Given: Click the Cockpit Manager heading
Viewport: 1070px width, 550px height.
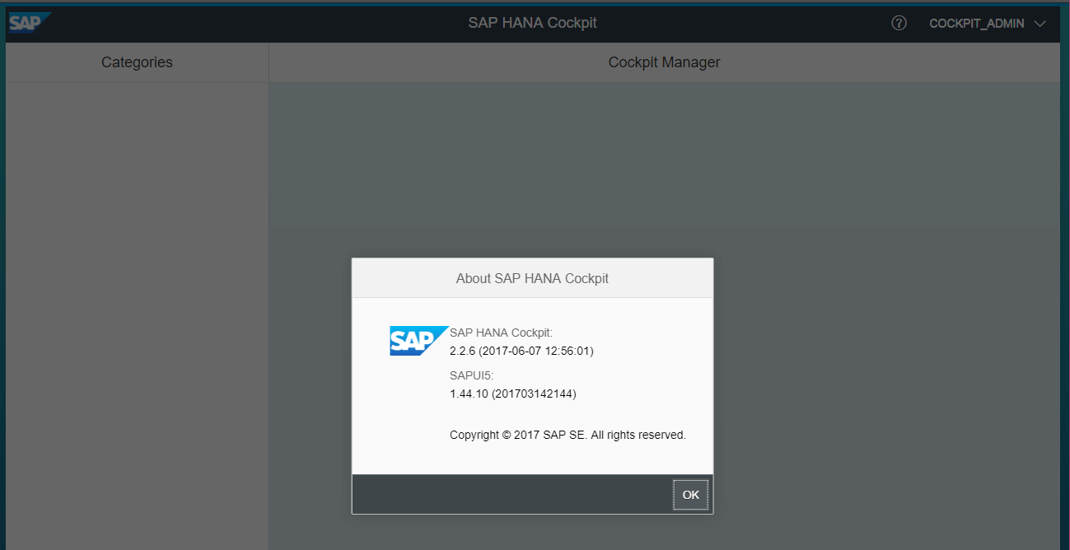Looking at the screenshot, I should coord(664,62).
